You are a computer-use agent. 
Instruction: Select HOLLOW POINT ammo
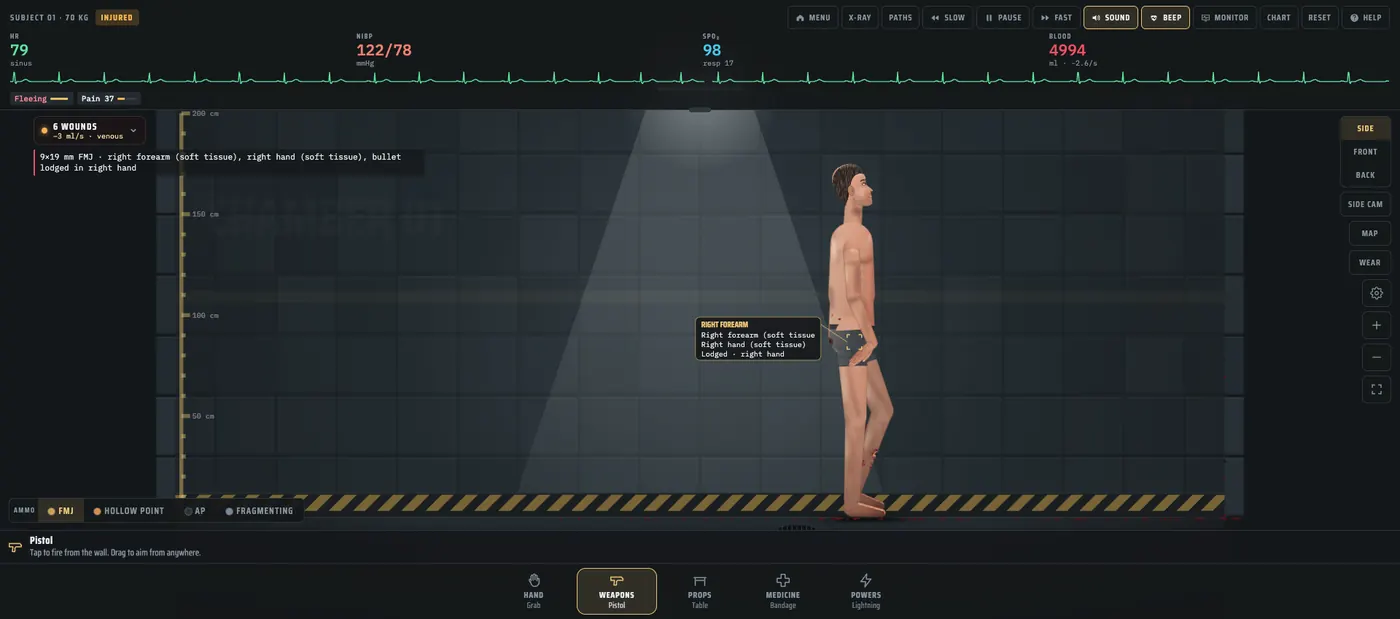pyautogui.click(x=129, y=511)
